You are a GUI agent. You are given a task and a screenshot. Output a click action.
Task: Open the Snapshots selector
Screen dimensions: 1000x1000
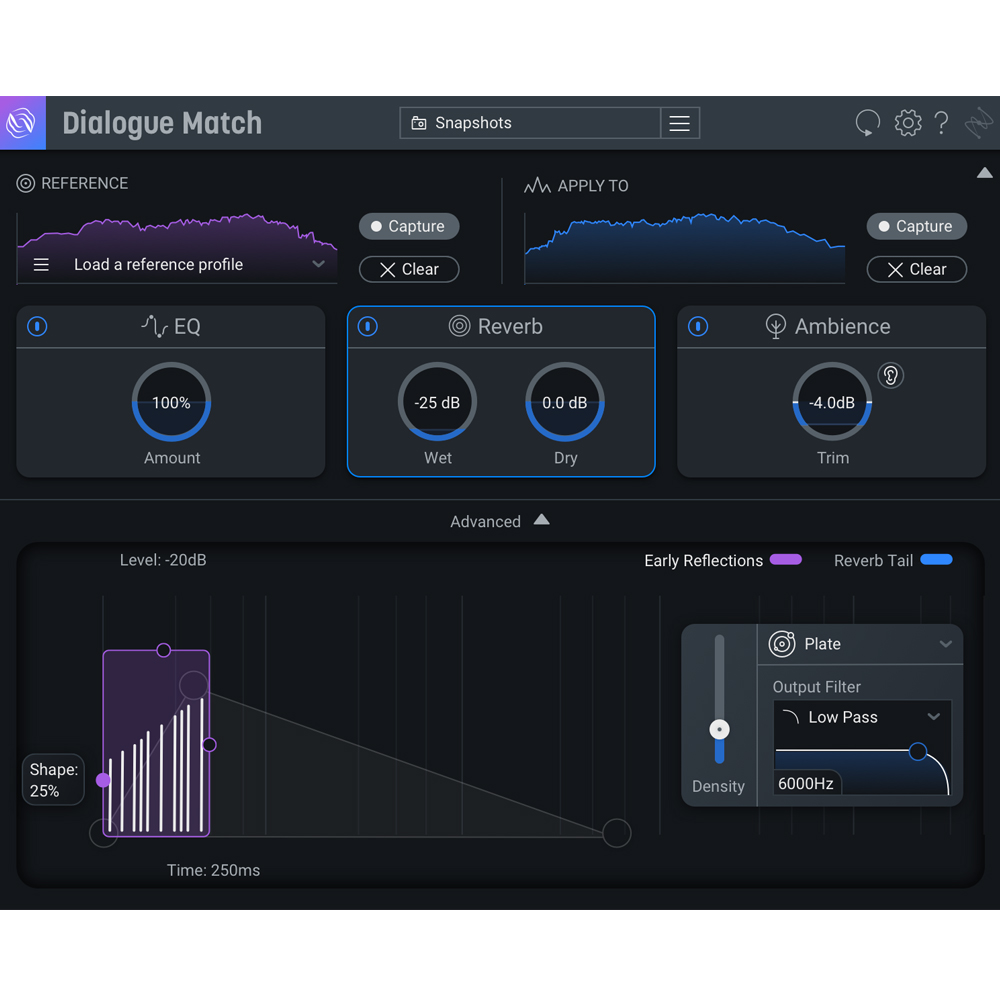[530, 123]
